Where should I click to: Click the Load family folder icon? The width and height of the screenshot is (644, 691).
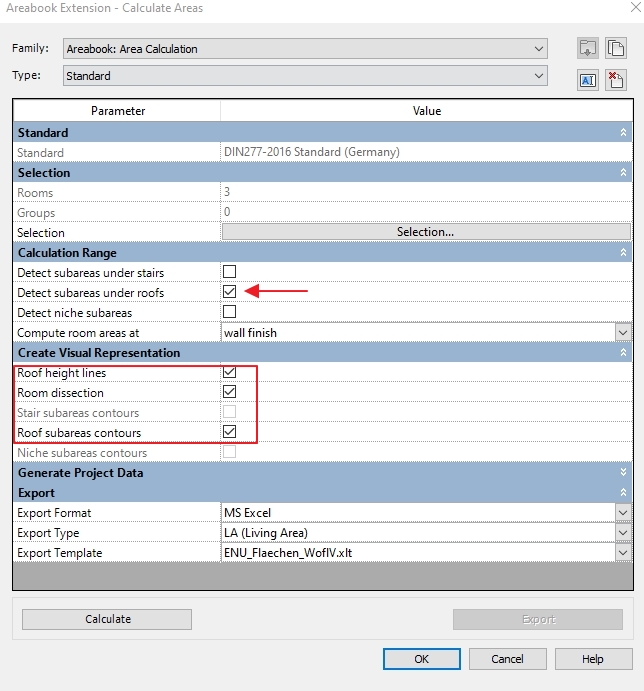(x=588, y=48)
